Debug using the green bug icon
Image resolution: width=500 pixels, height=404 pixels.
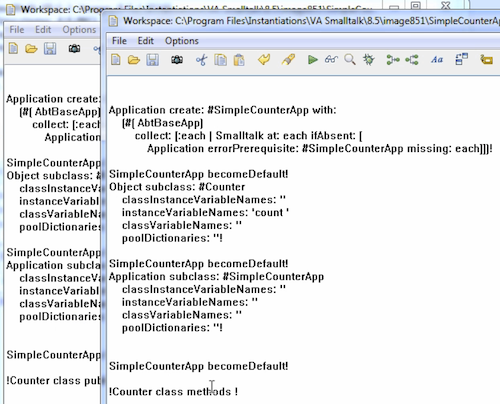369,60
